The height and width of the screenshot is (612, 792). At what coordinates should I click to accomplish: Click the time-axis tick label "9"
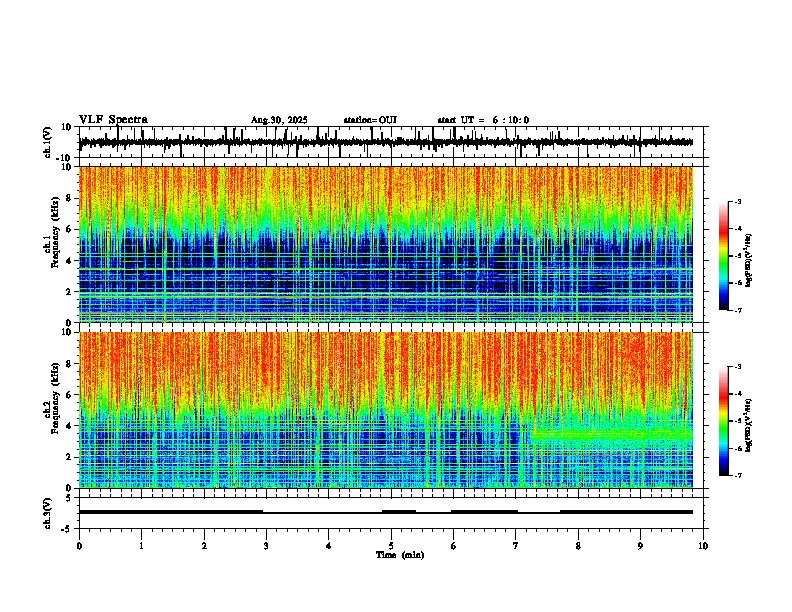[x=640, y=546]
